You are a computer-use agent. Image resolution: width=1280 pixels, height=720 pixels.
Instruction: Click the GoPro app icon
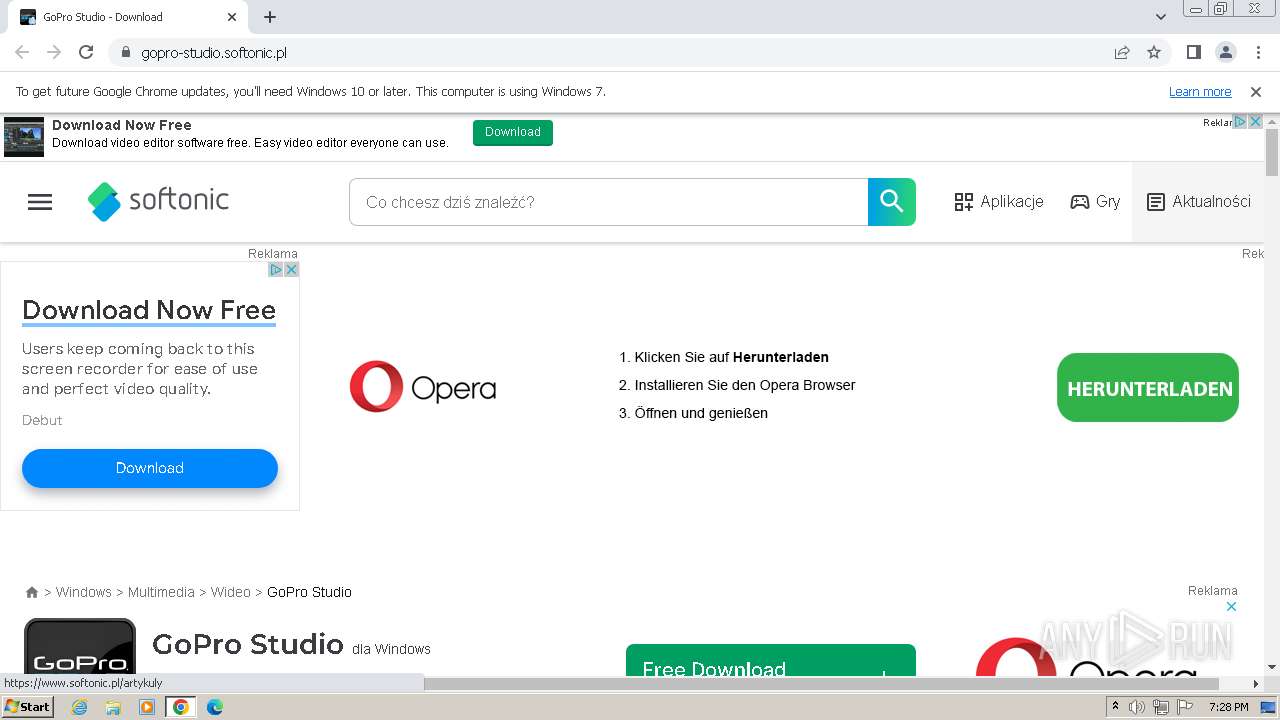(80, 647)
